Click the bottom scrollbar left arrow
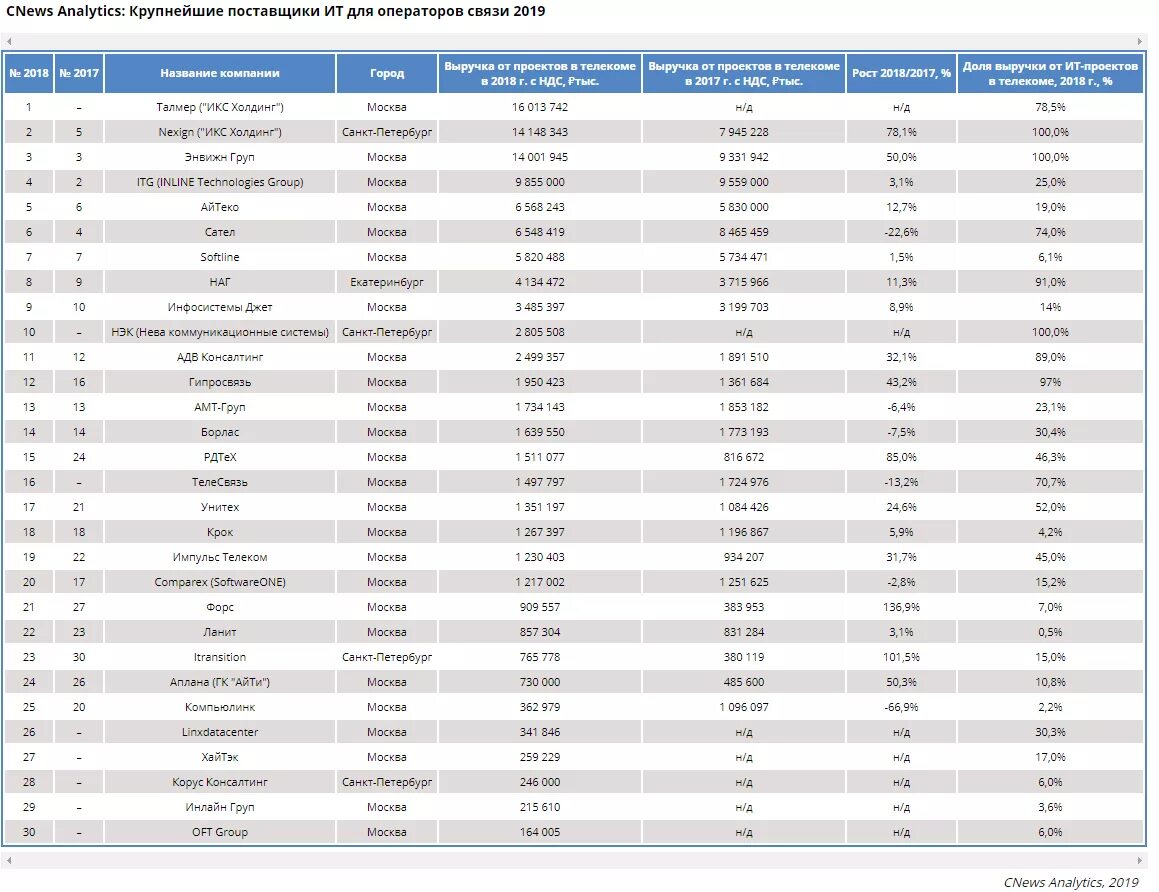 (9, 860)
